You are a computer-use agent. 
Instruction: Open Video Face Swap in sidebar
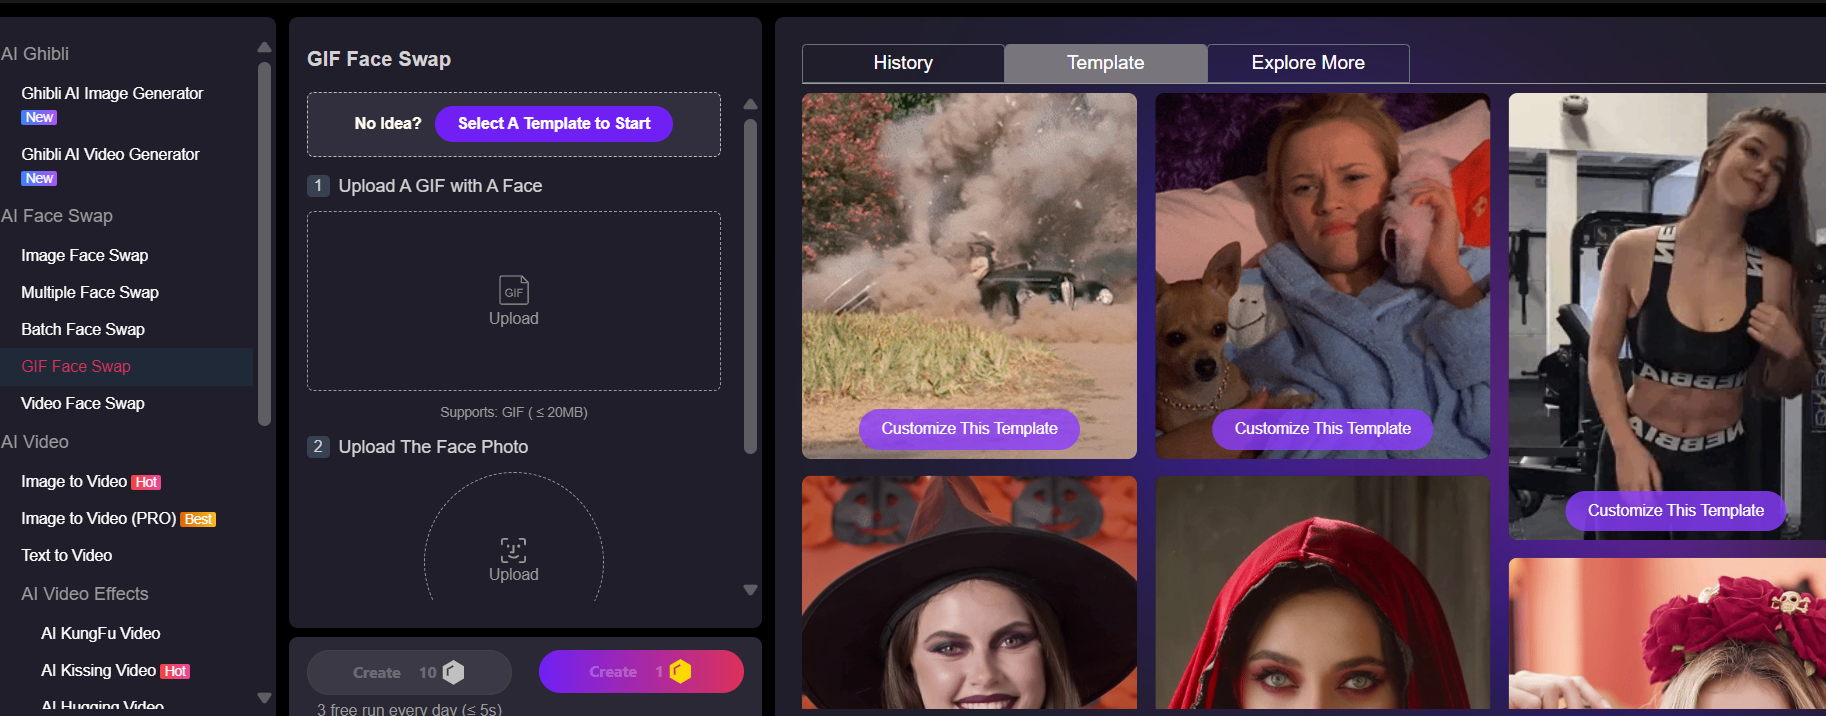[x=83, y=403]
